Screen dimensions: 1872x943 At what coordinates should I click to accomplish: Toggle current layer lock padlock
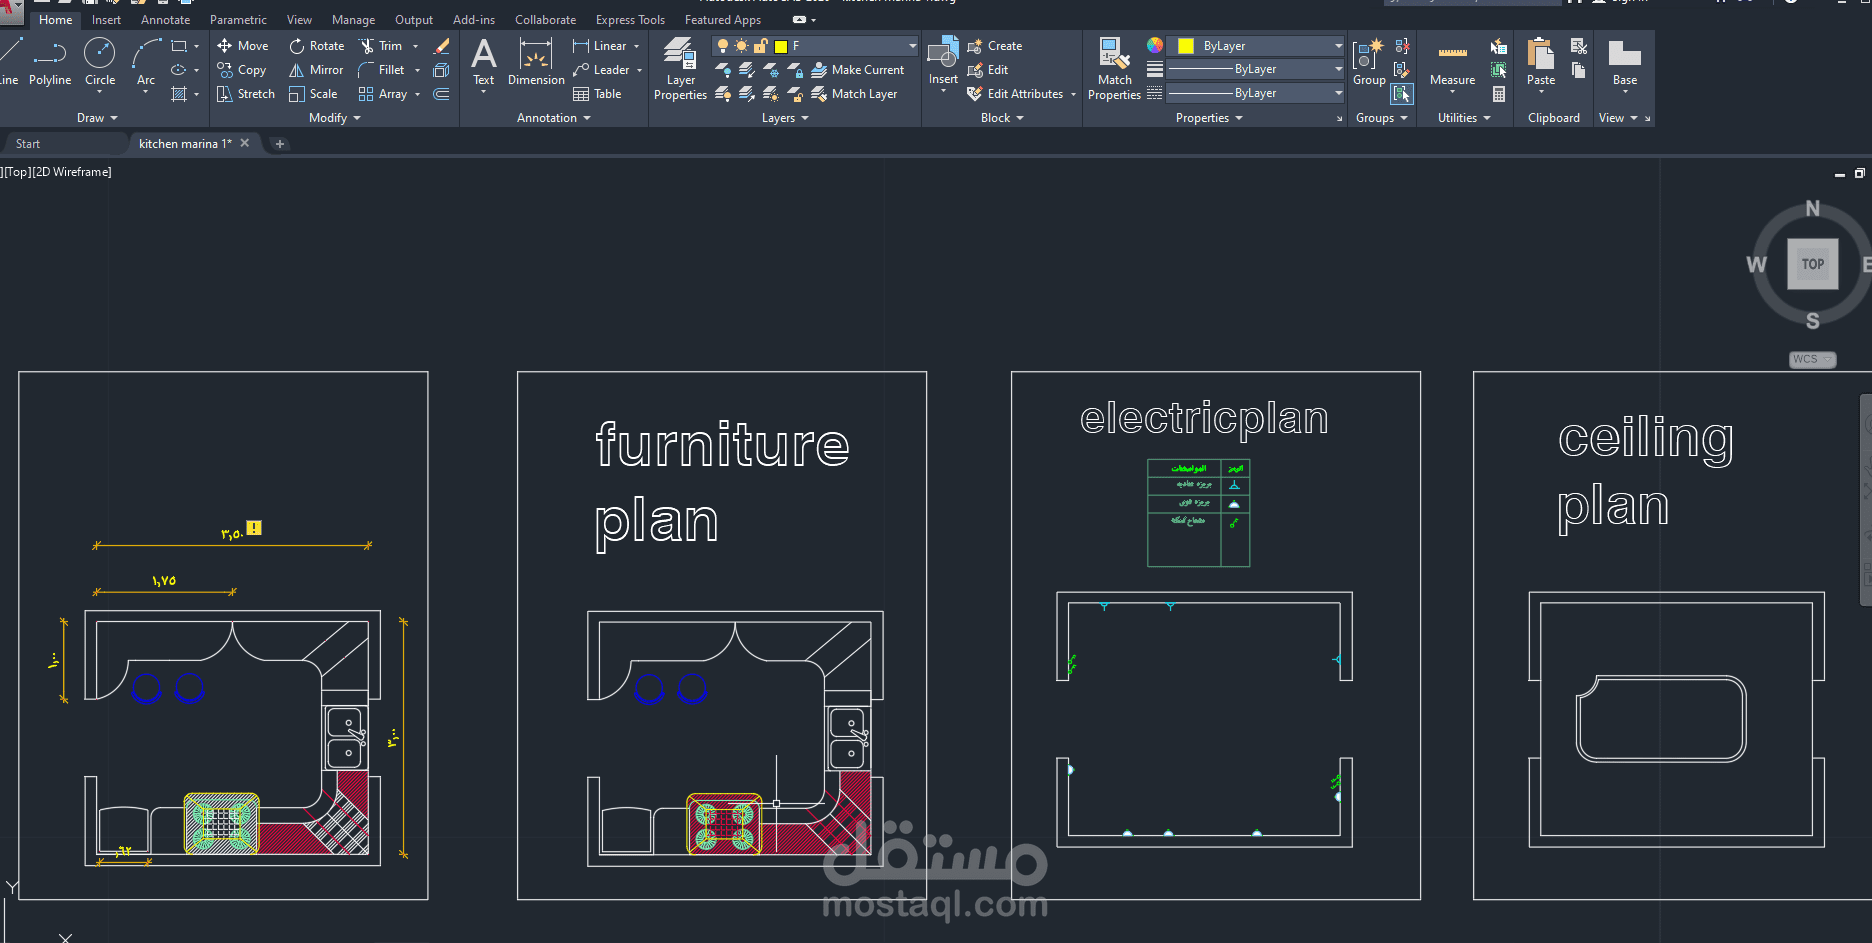pyautogui.click(x=760, y=46)
